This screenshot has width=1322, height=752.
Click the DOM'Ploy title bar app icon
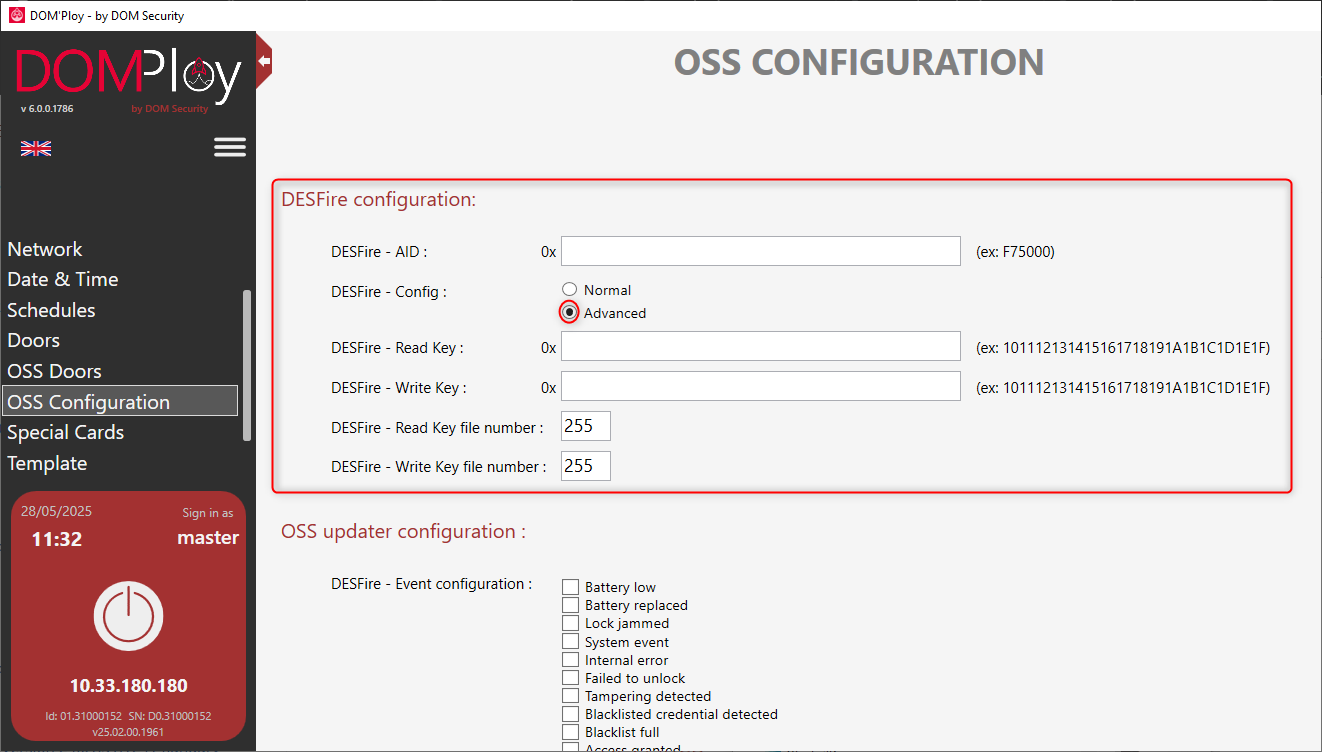(17, 15)
